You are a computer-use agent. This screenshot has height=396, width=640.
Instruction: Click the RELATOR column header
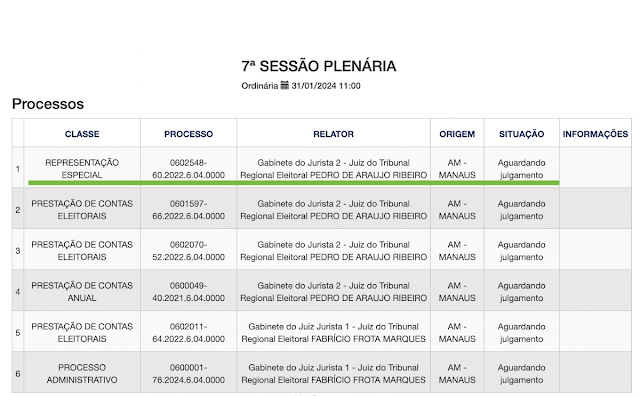333,134
